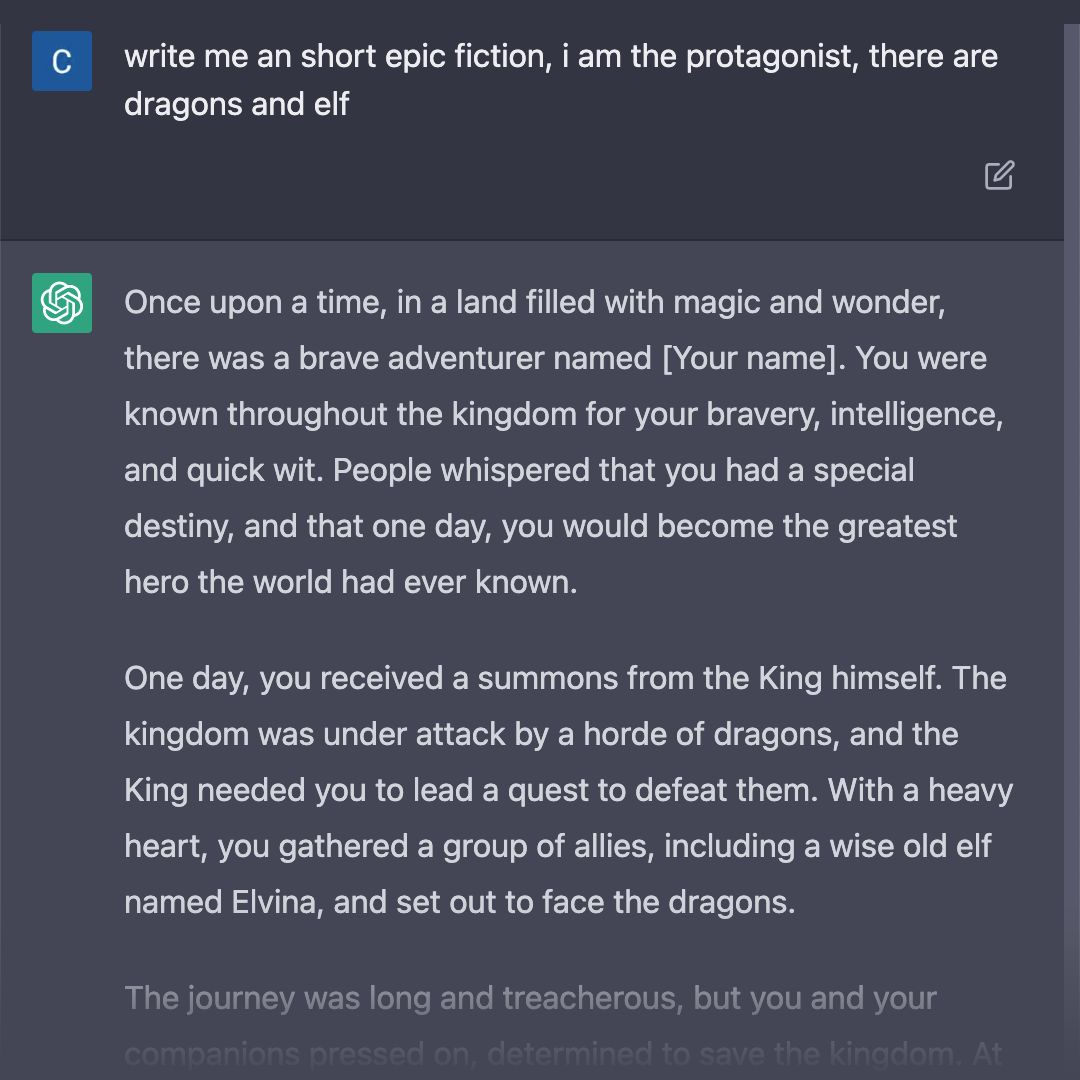Click the phrase "King himself" in the response
The image size is (1080, 1080).
850,678
